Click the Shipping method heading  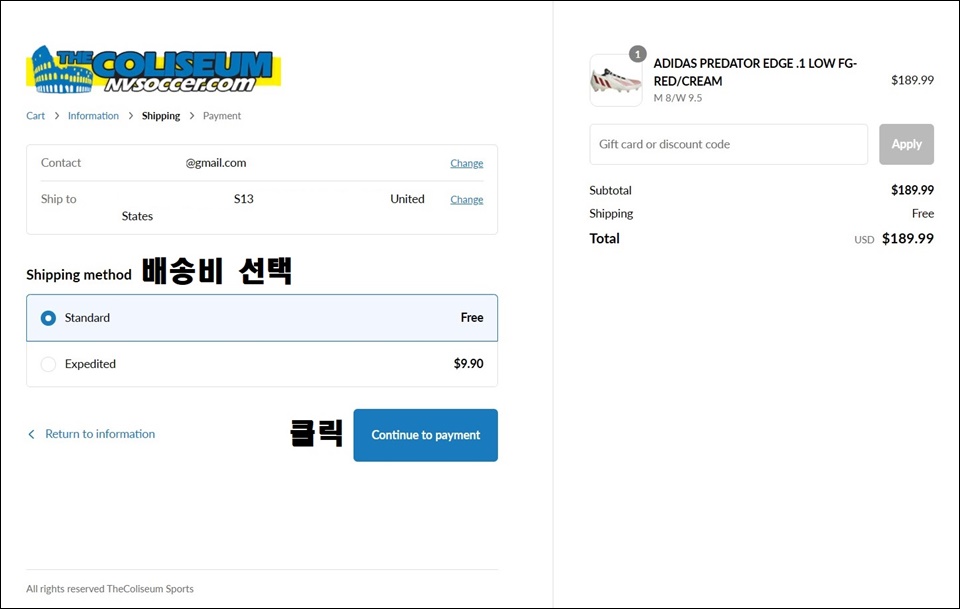79,275
